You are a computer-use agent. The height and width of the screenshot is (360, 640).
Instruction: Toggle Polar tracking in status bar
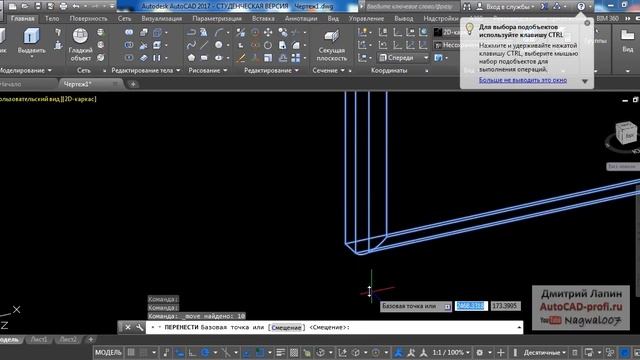click(205, 352)
